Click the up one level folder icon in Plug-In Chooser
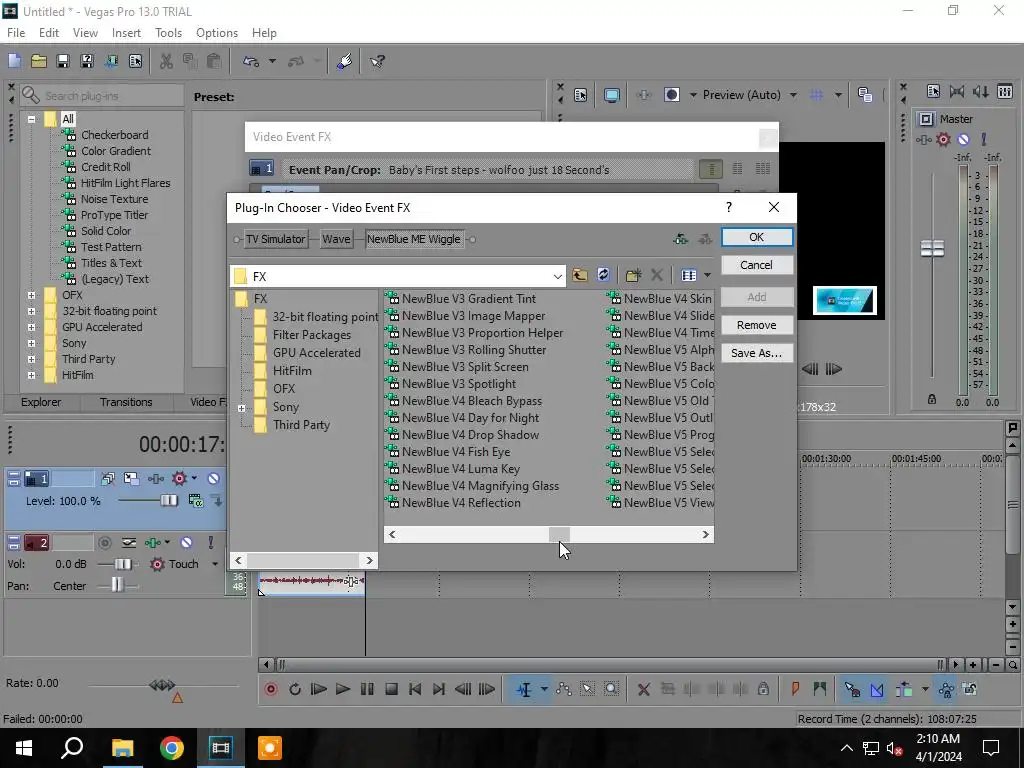This screenshot has width=1024, height=768. 579,275
